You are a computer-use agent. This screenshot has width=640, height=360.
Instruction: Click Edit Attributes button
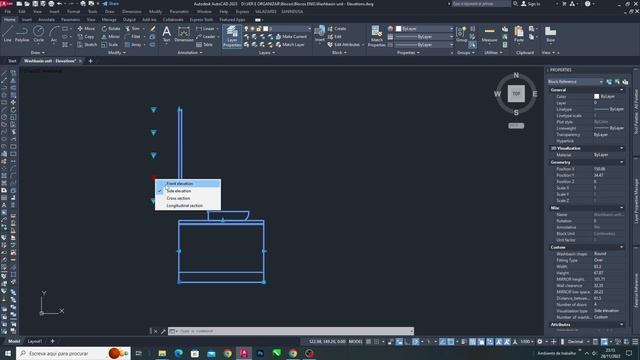(345, 44)
